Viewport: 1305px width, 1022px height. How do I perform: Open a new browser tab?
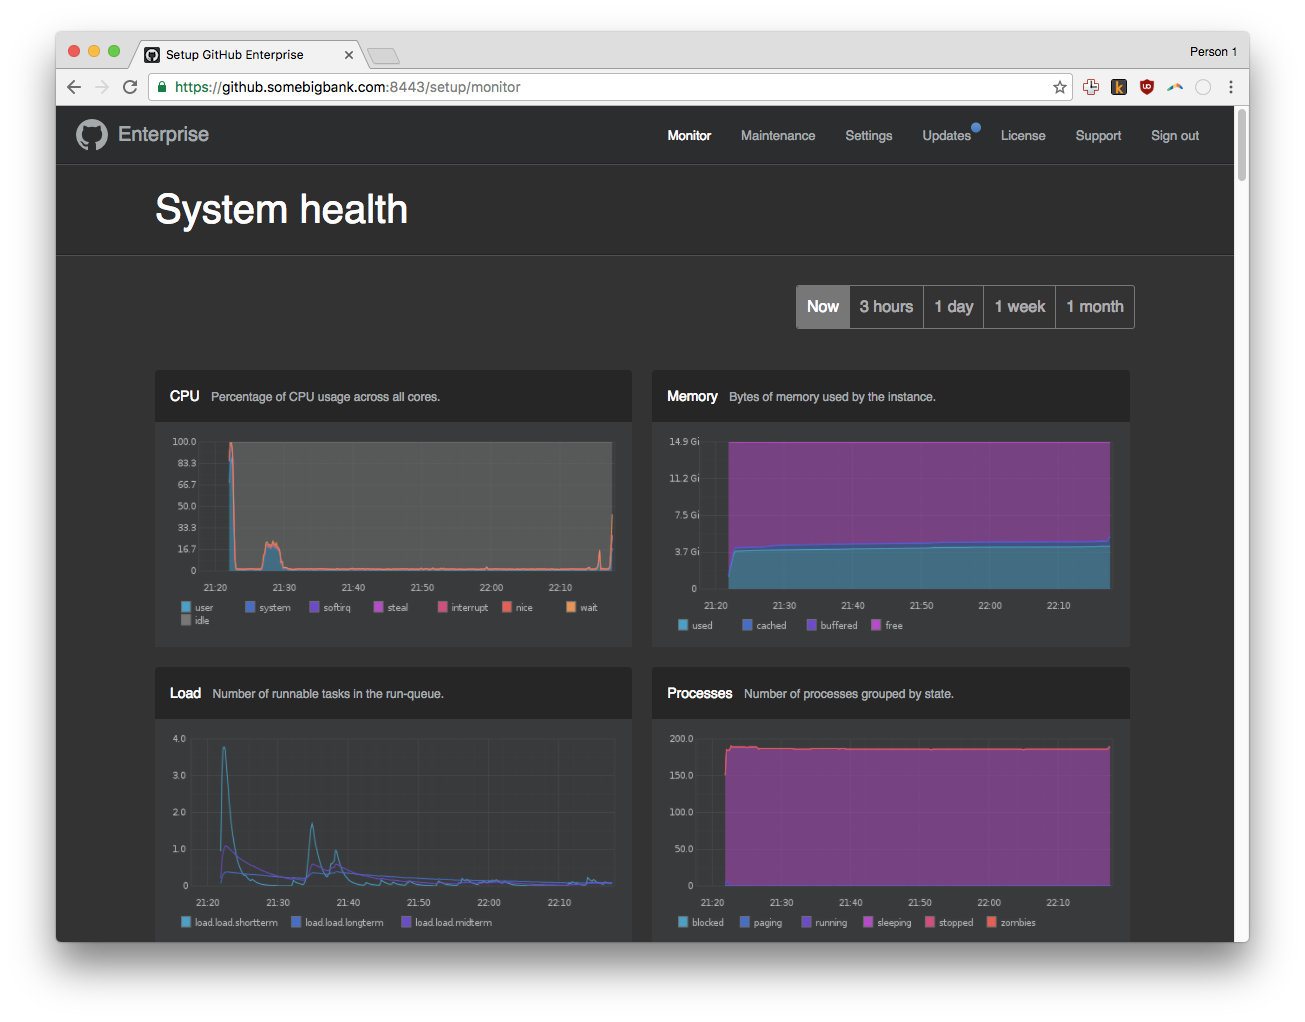tap(383, 56)
